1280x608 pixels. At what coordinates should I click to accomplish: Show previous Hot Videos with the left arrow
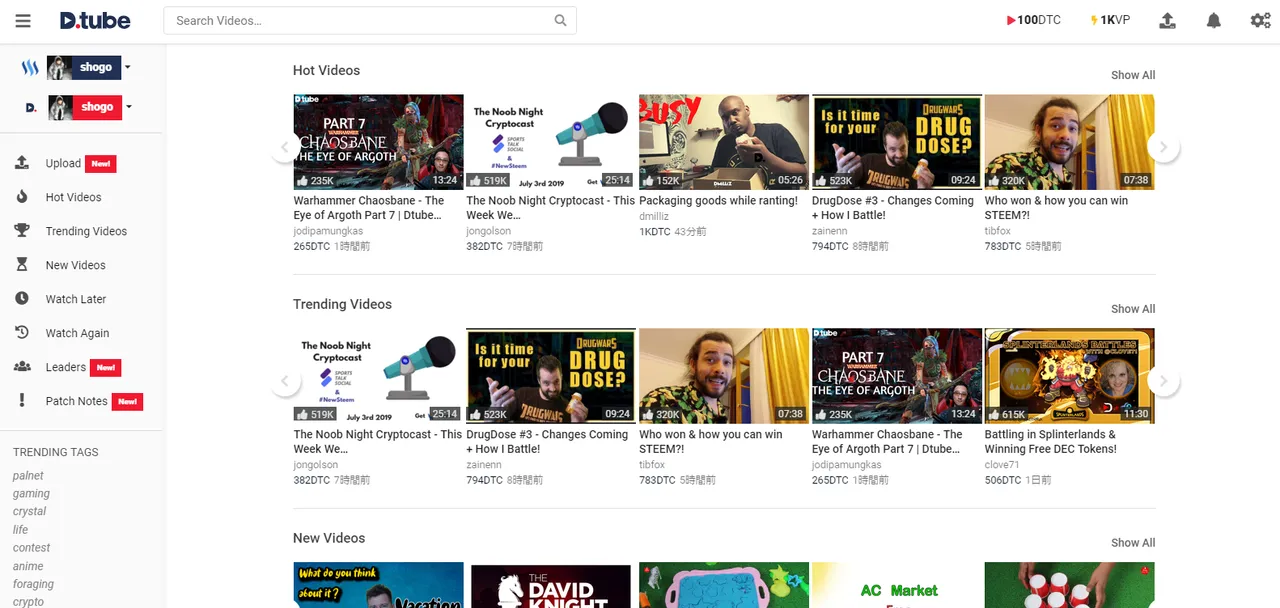pyautogui.click(x=285, y=147)
